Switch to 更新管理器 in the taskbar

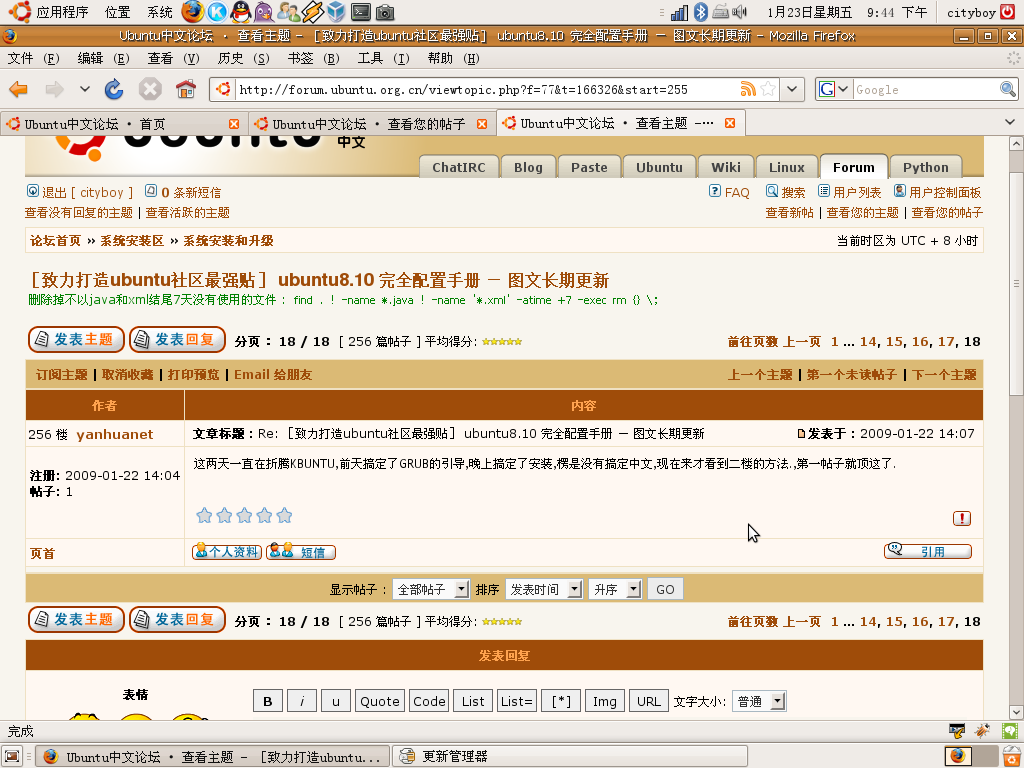coord(570,756)
